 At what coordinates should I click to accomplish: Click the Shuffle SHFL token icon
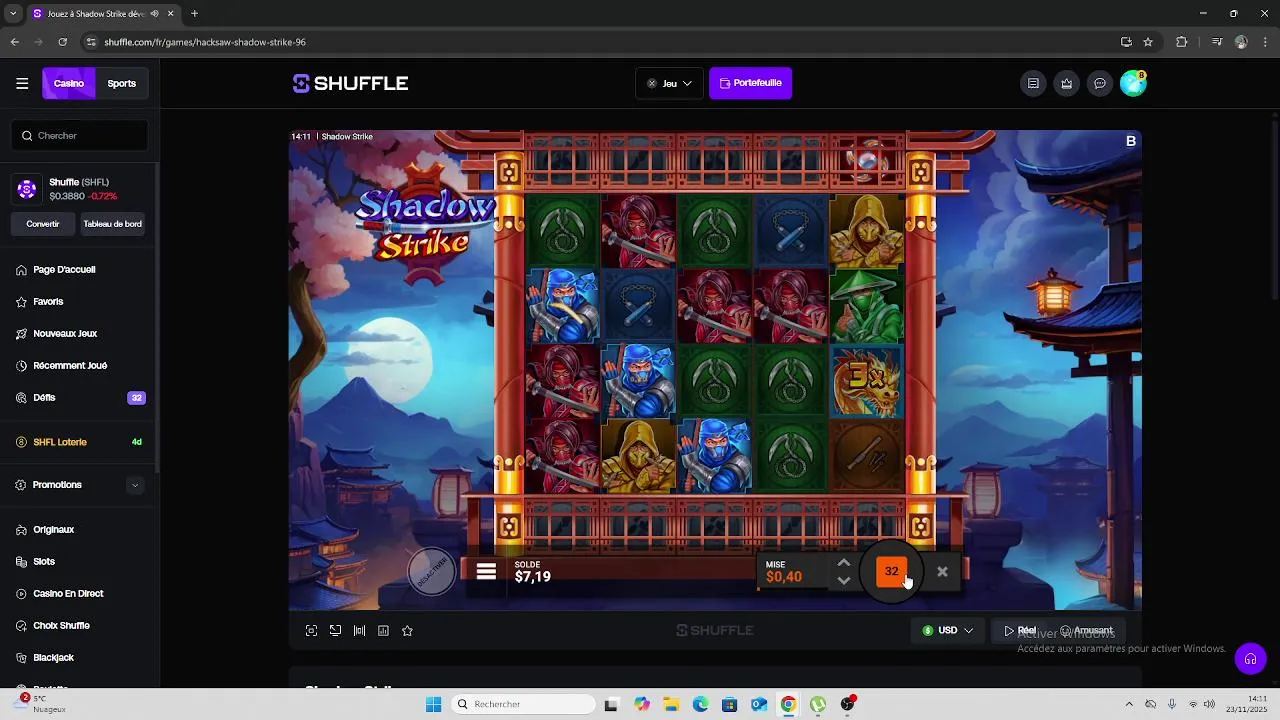(27, 189)
